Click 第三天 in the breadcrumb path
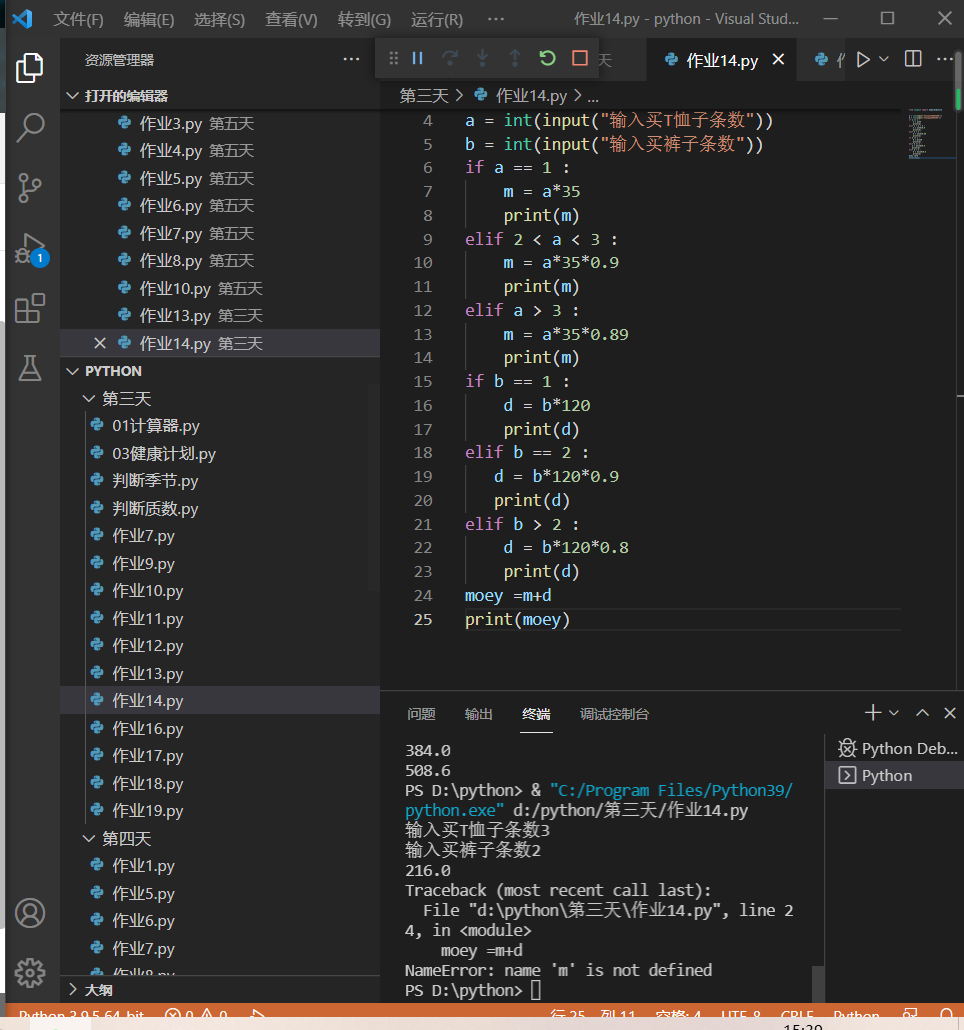Viewport: 964px width, 1030px height. tap(424, 96)
